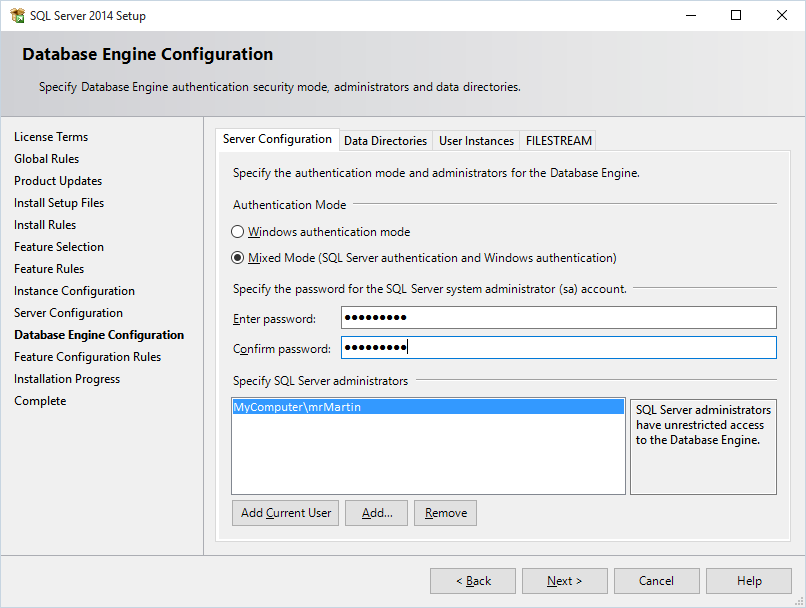Image resolution: width=806 pixels, height=608 pixels.
Task: Open the Data Directories tab
Action: [386, 141]
